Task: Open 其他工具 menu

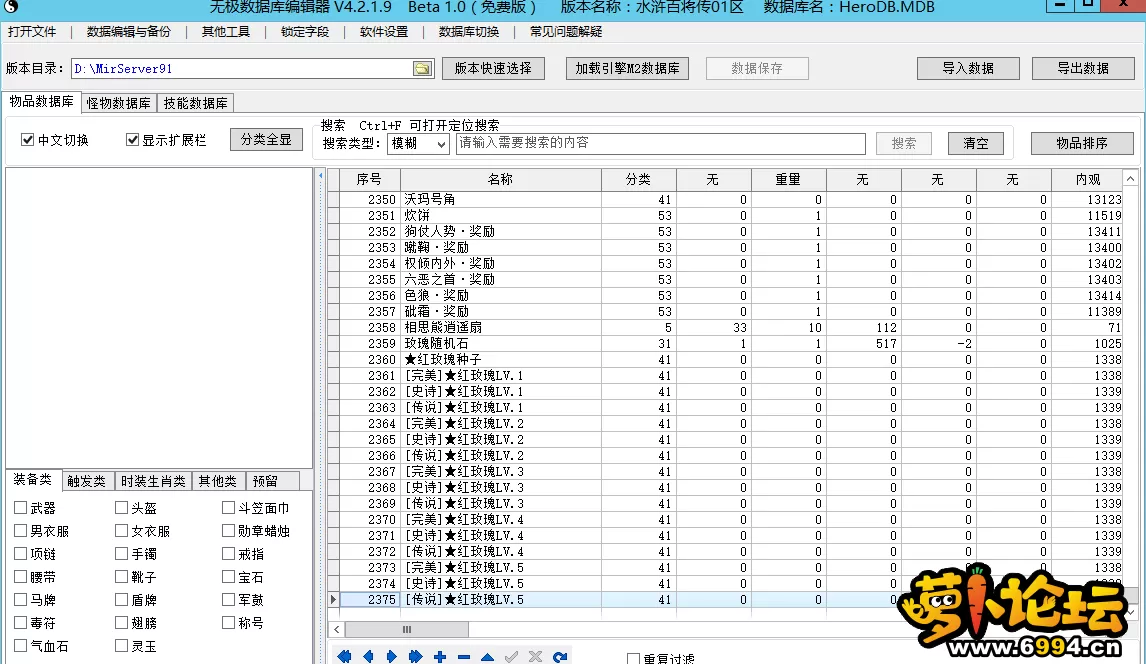Action: coord(226,32)
